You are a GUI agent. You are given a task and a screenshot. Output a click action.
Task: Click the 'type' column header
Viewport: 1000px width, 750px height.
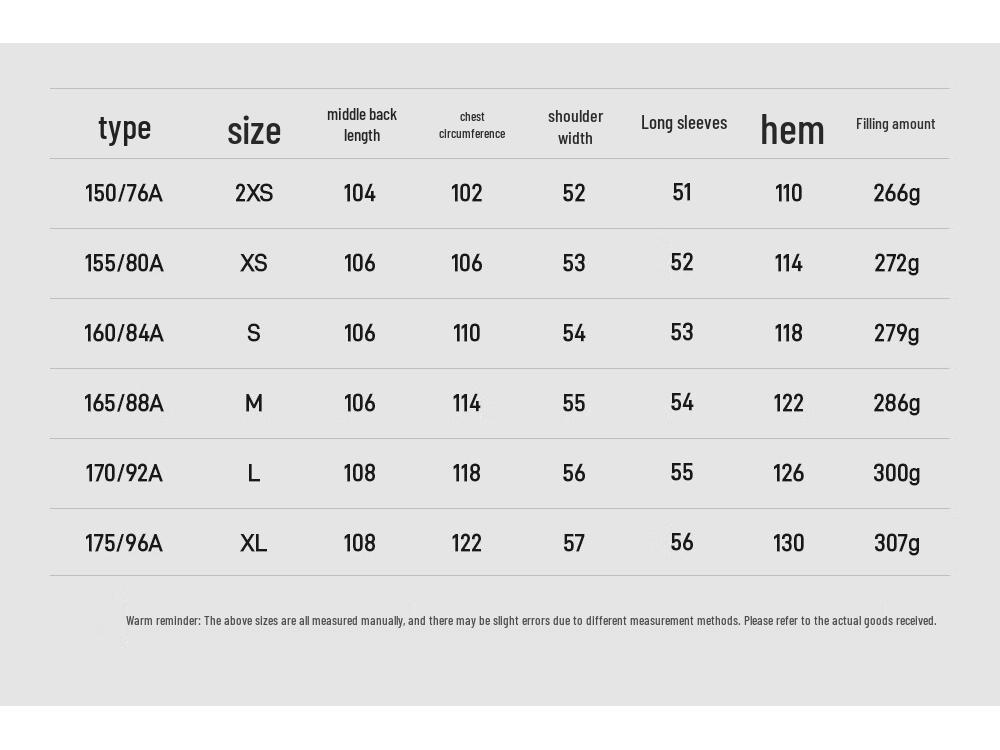click(x=124, y=129)
